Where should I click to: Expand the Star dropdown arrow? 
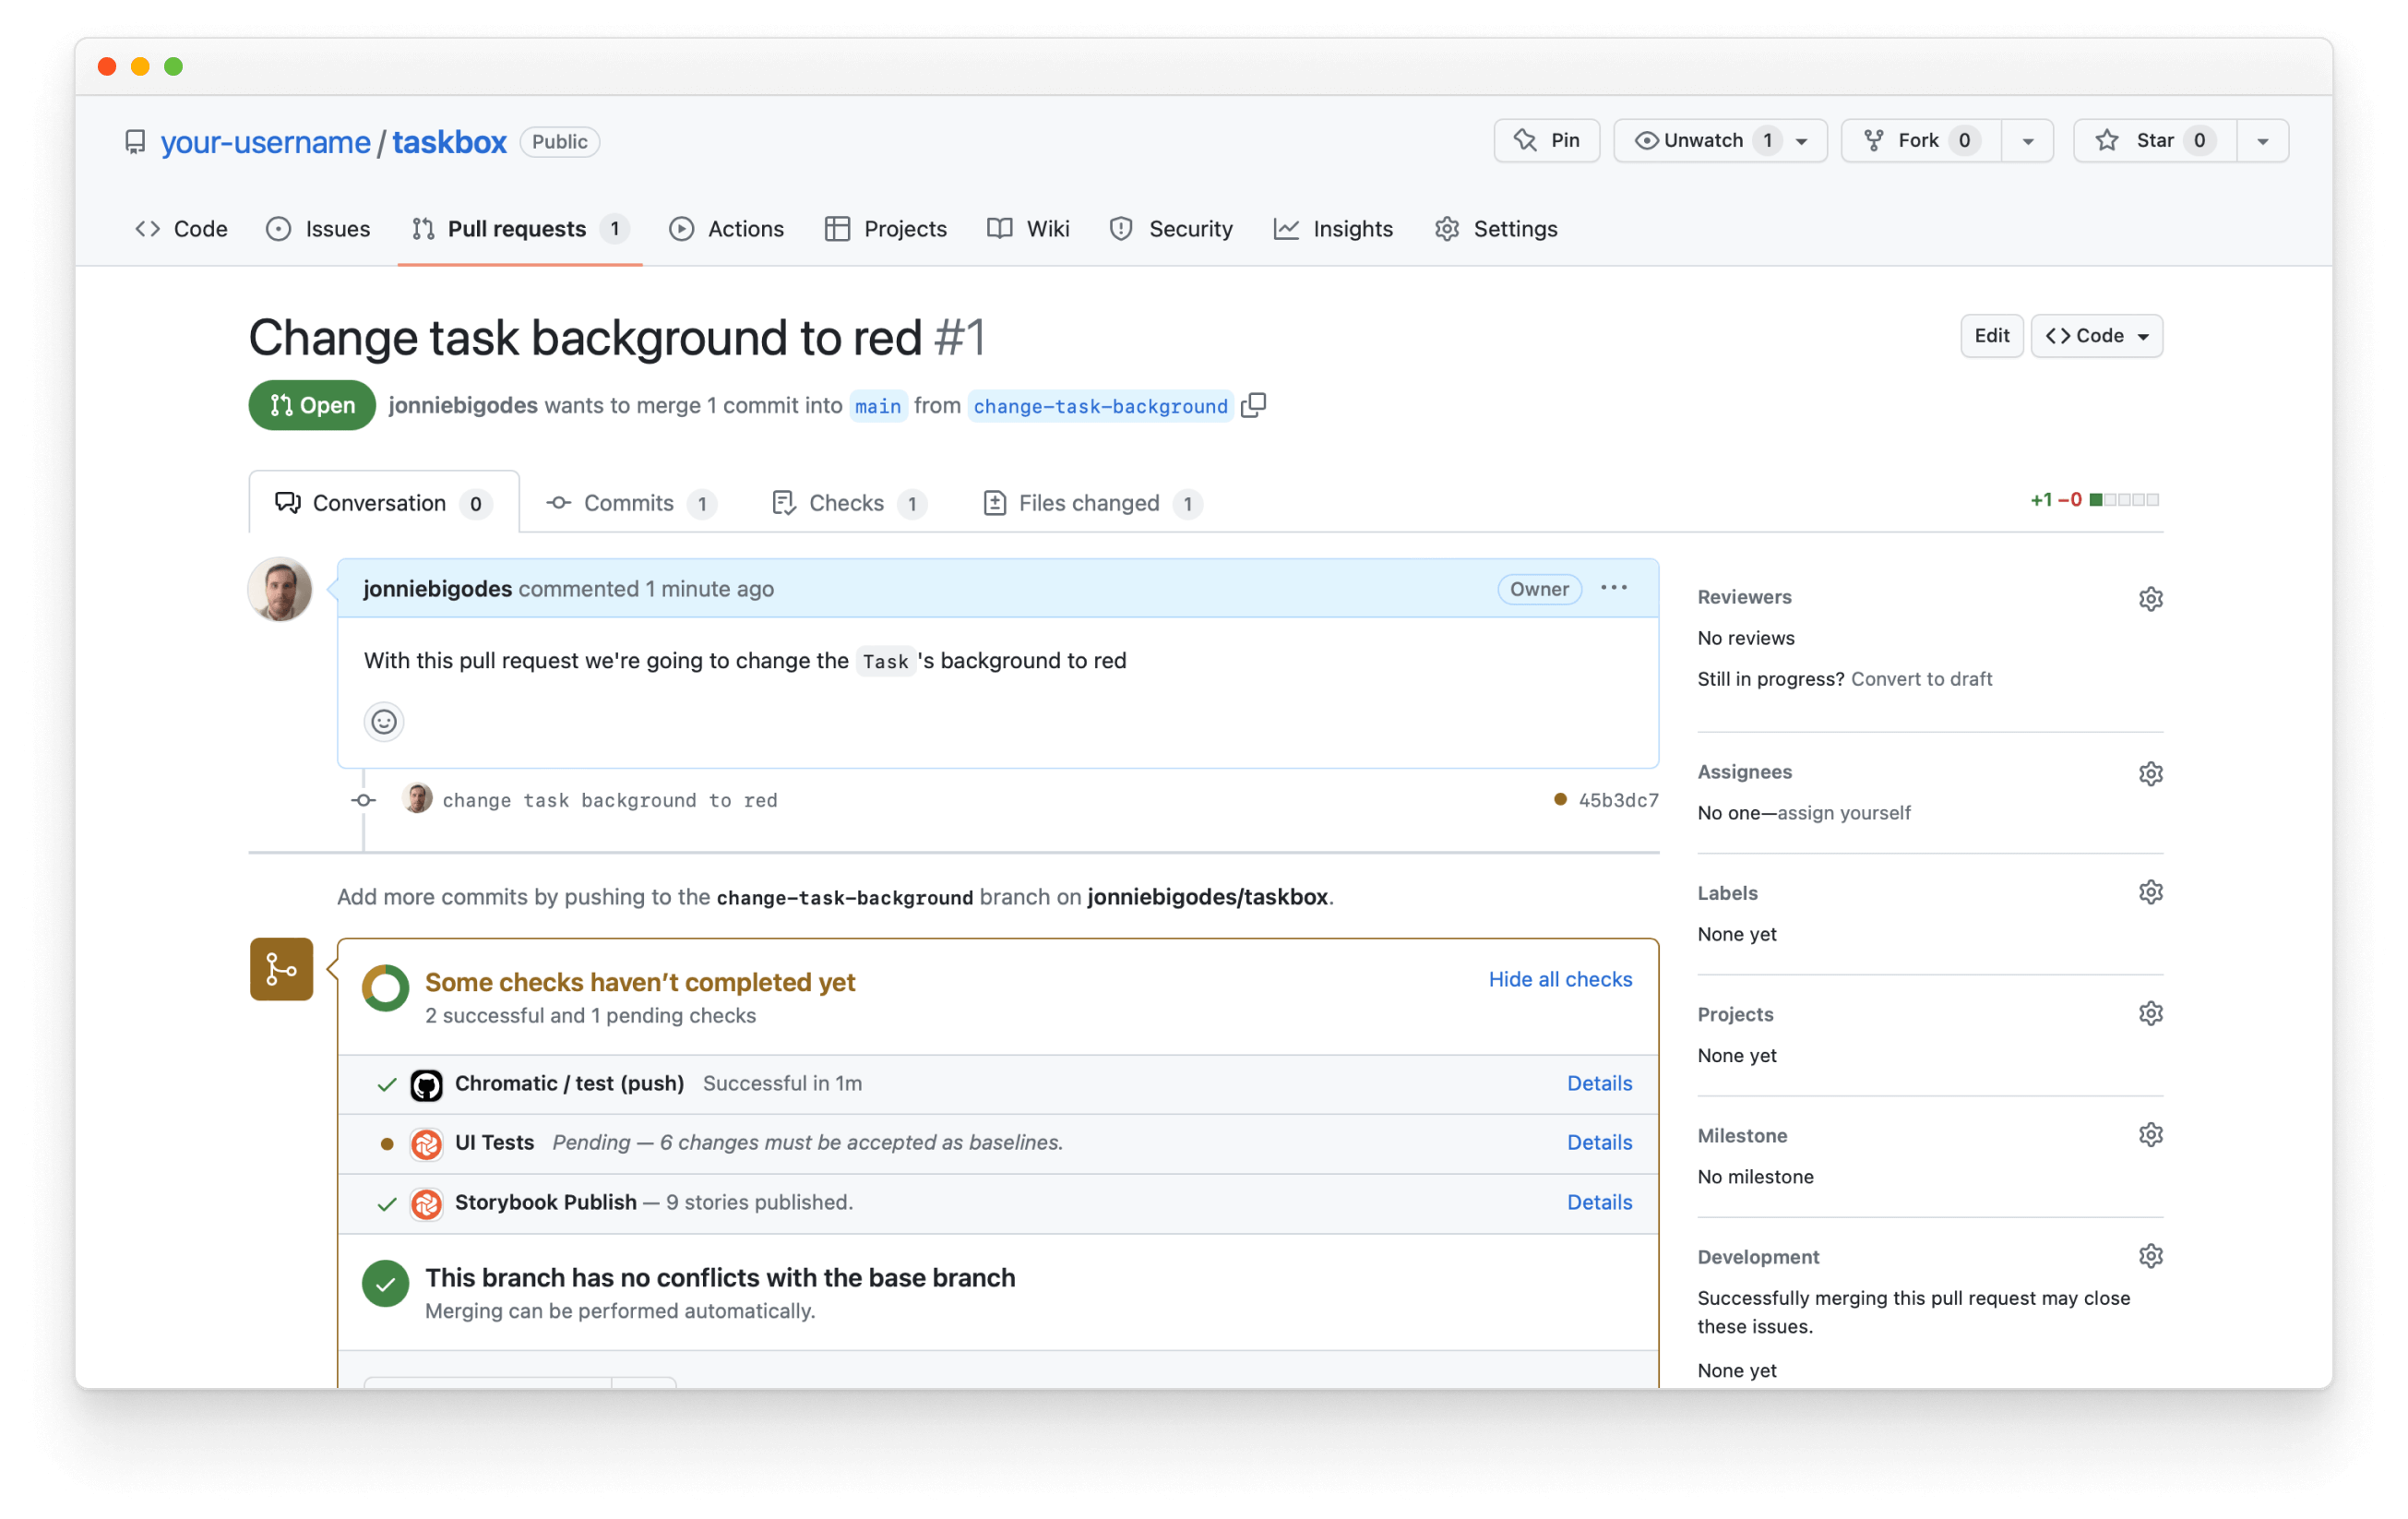click(x=2263, y=140)
